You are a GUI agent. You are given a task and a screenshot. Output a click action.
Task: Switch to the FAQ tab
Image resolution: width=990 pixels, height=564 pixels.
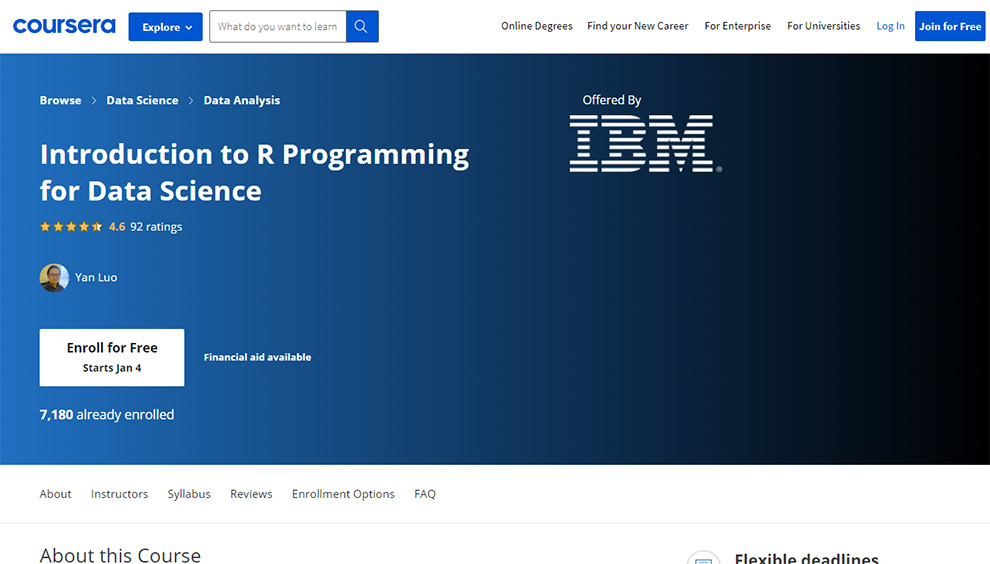point(425,494)
